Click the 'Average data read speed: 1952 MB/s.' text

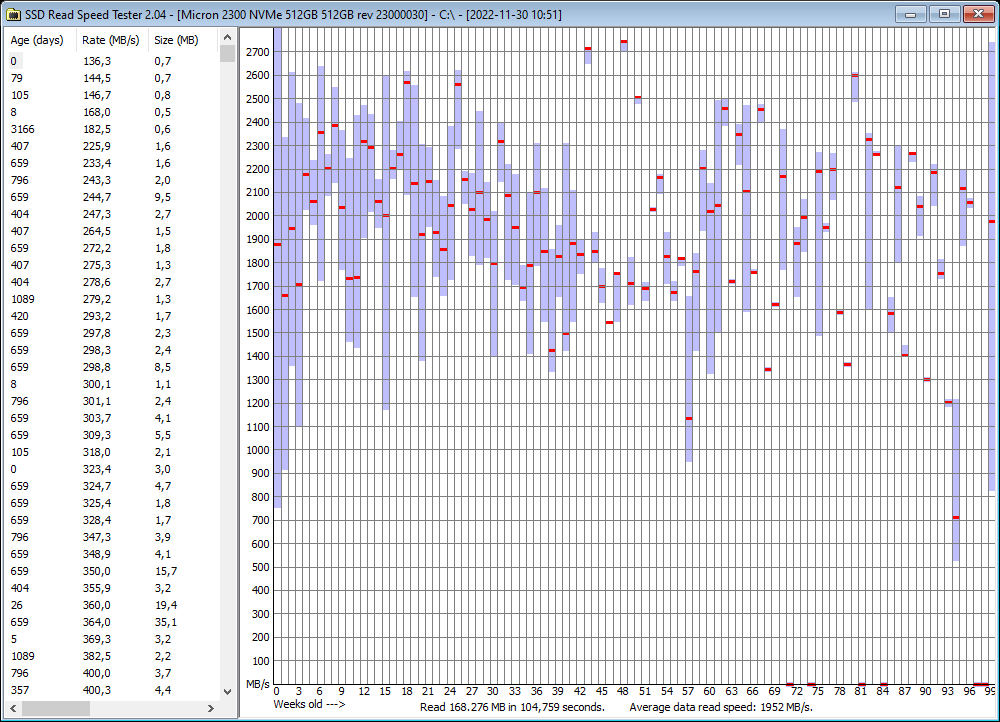pyautogui.click(x=721, y=707)
